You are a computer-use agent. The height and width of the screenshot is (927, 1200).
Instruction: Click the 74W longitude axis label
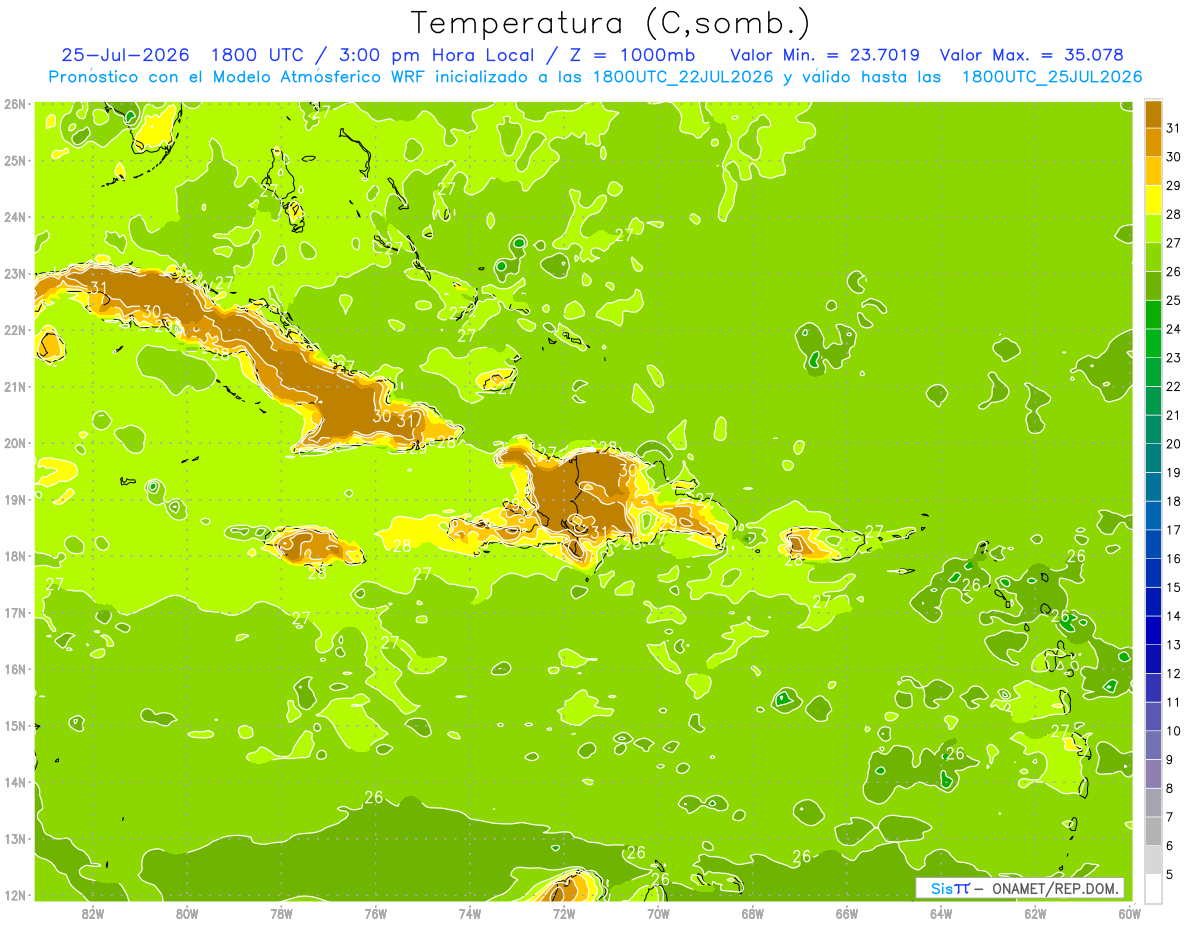pos(469,914)
